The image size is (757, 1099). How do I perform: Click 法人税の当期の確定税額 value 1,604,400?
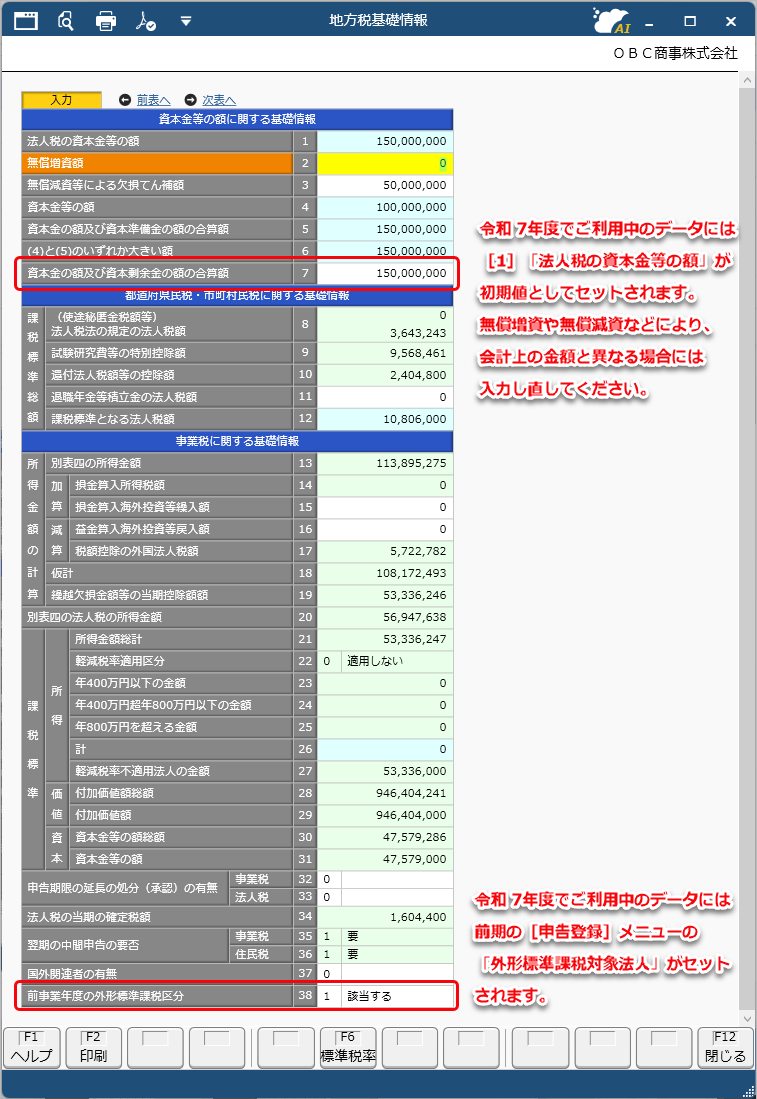point(385,917)
